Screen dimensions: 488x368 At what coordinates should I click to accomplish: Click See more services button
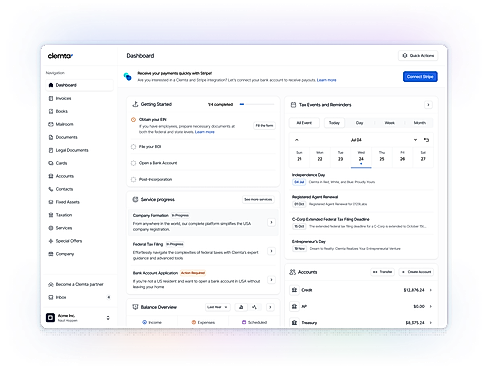(x=258, y=199)
